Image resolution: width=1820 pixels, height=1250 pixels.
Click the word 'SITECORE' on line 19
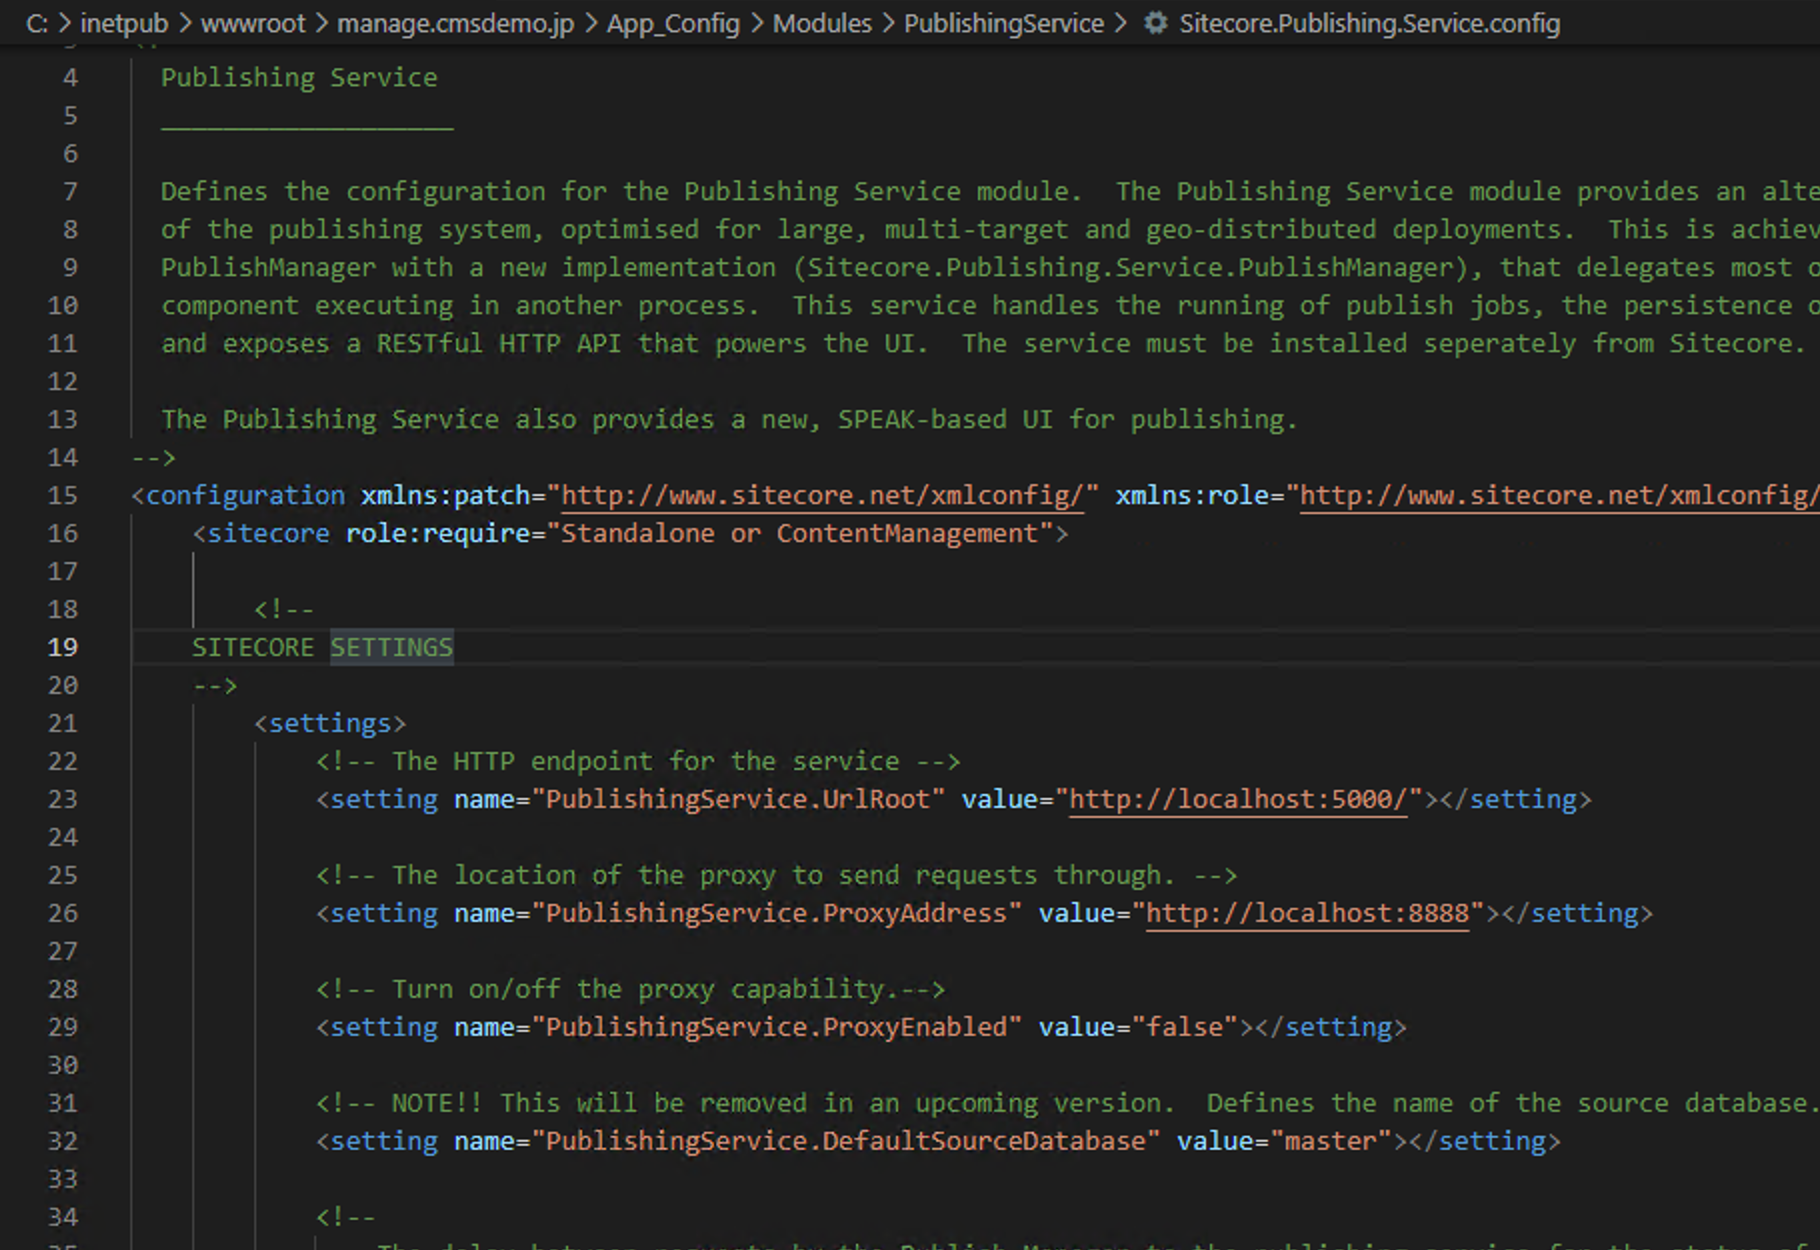253,647
